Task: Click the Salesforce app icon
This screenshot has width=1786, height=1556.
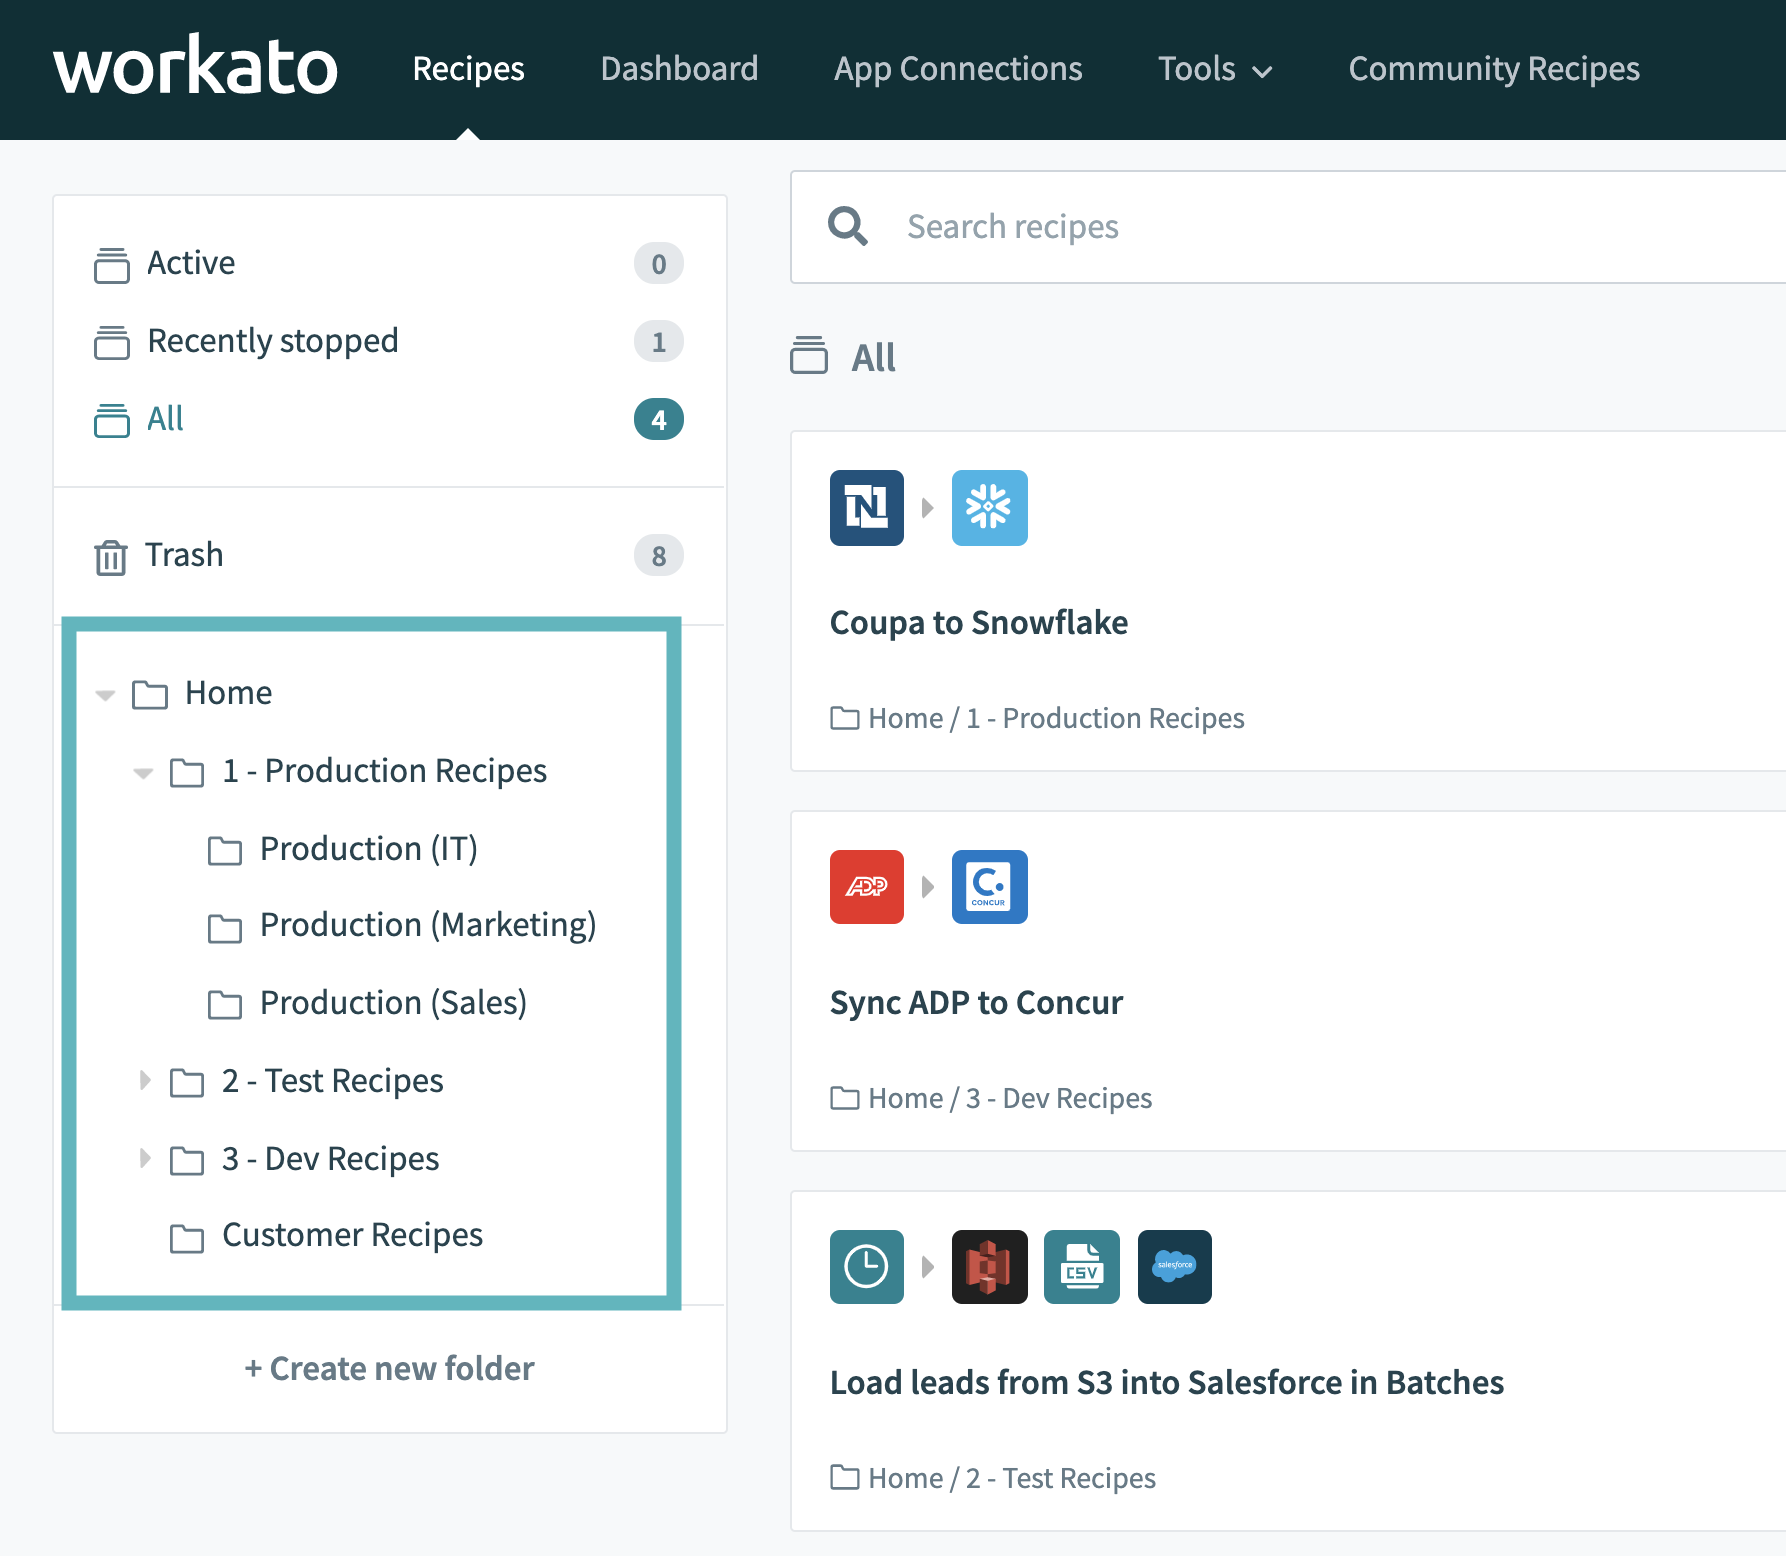Action: [x=1175, y=1267]
